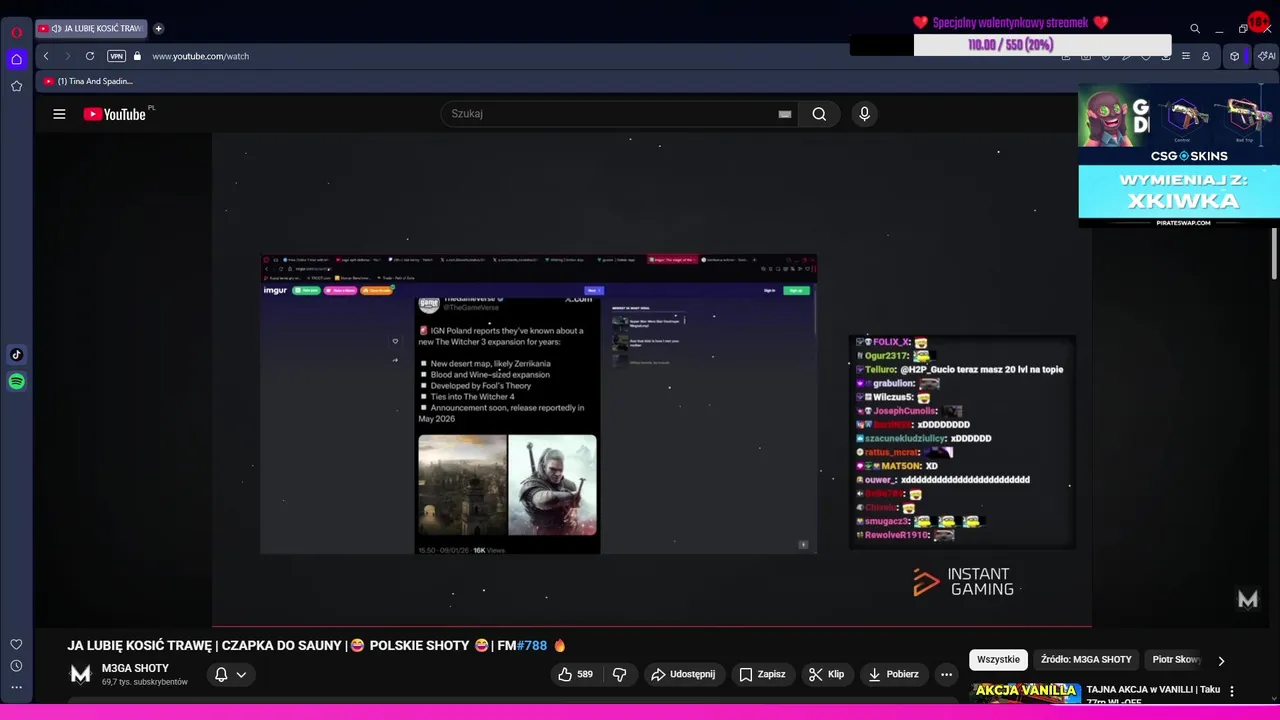Open browsing history clock in sidebar
The width and height of the screenshot is (1280, 720).
click(x=16, y=666)
